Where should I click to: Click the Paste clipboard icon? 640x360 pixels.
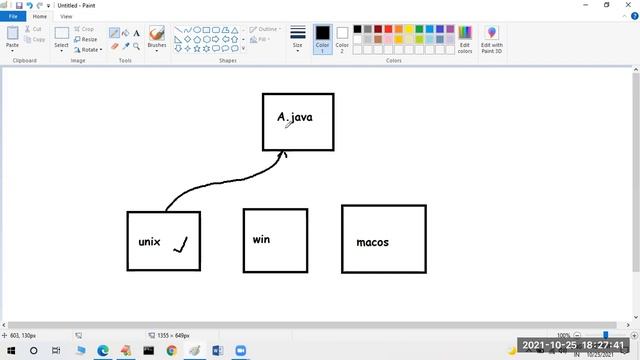click(x=12, y=33)
